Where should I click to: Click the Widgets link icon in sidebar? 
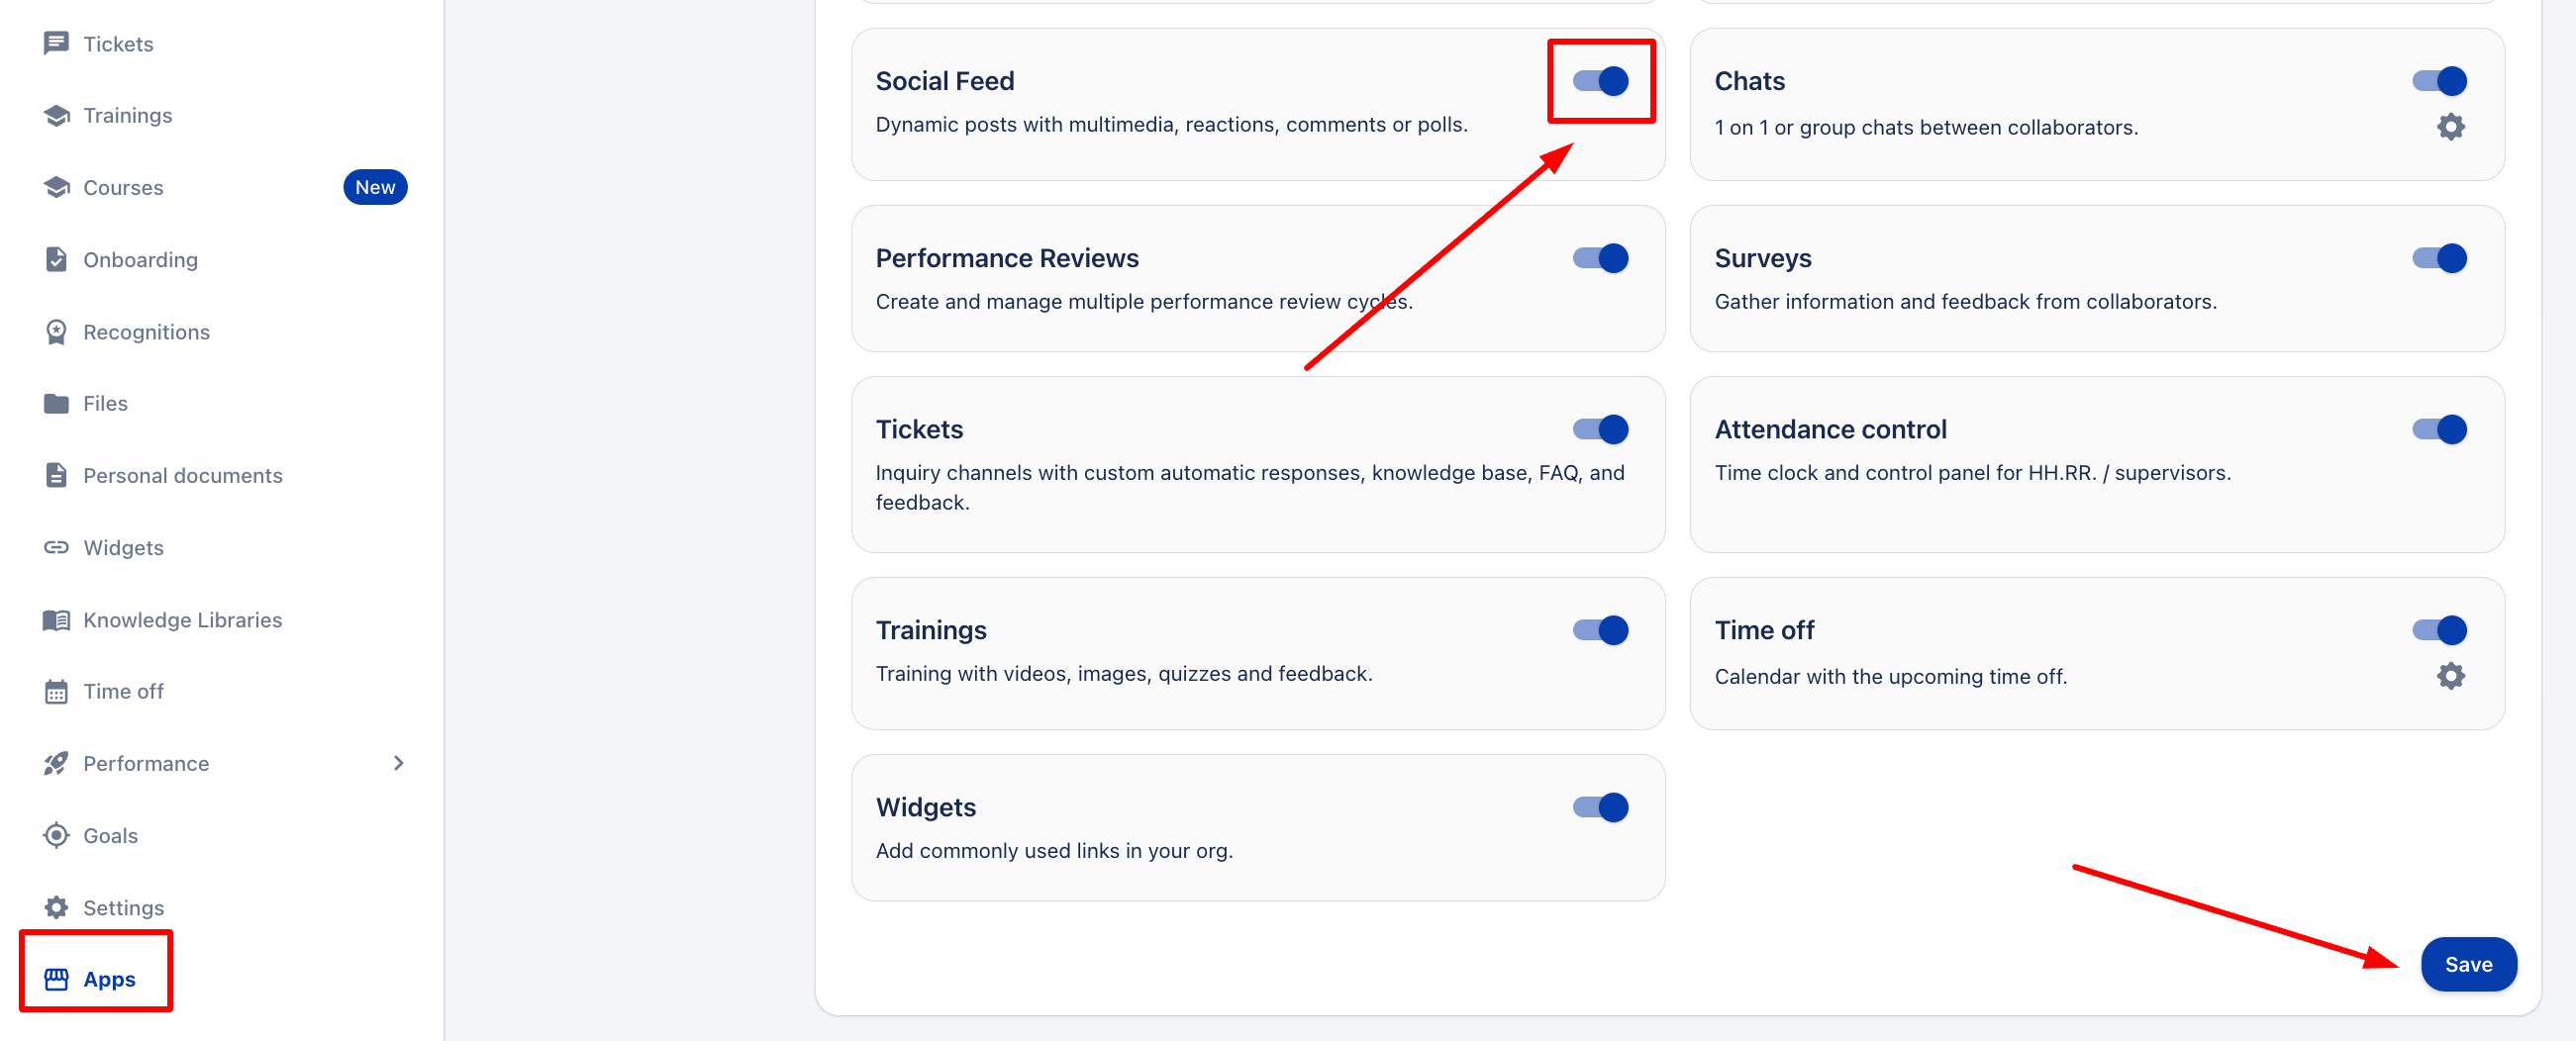(56, 548)
